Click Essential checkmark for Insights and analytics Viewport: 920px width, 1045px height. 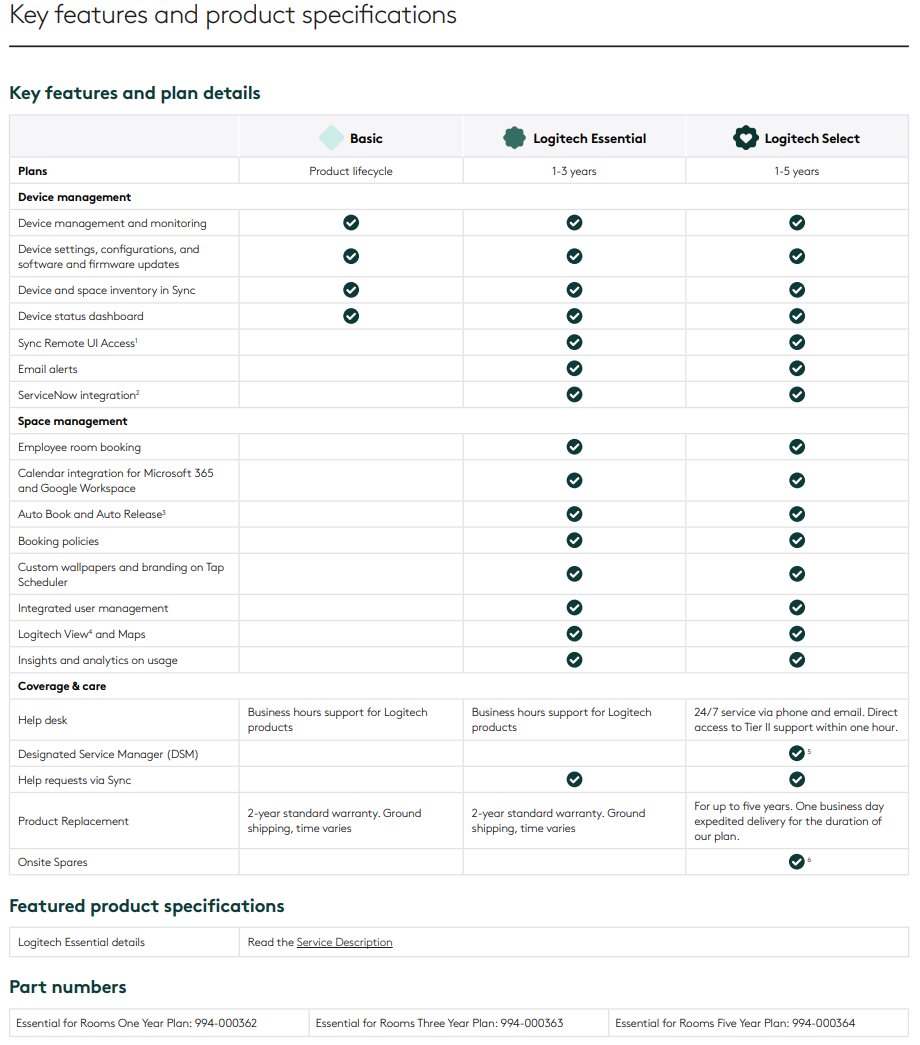pos(574,659)
